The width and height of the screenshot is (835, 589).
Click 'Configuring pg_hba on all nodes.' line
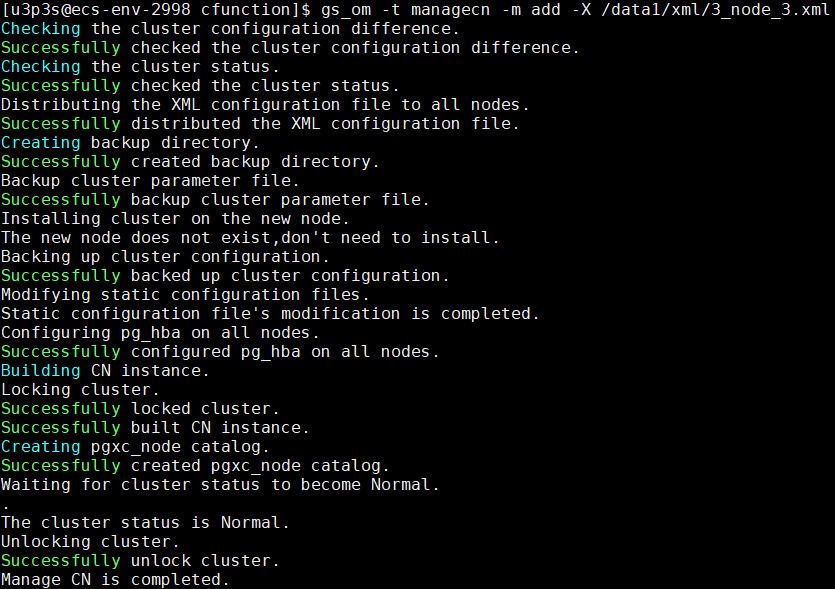[160, 333]
